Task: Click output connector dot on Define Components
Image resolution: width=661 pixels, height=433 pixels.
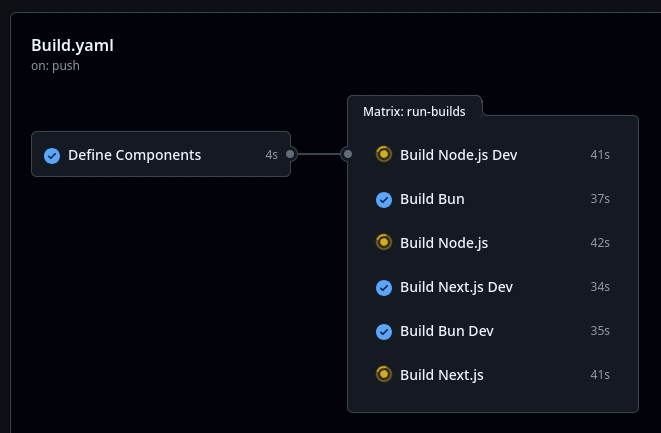Action: pos(290,154)
